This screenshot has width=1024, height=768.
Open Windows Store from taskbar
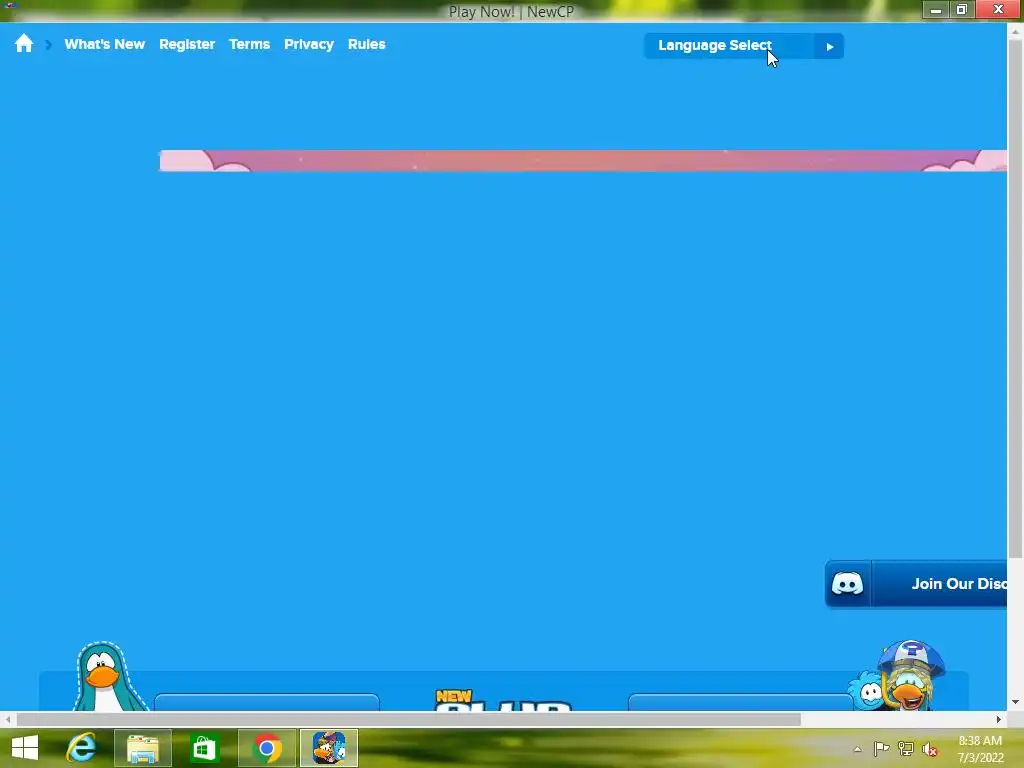pos(204,748)
